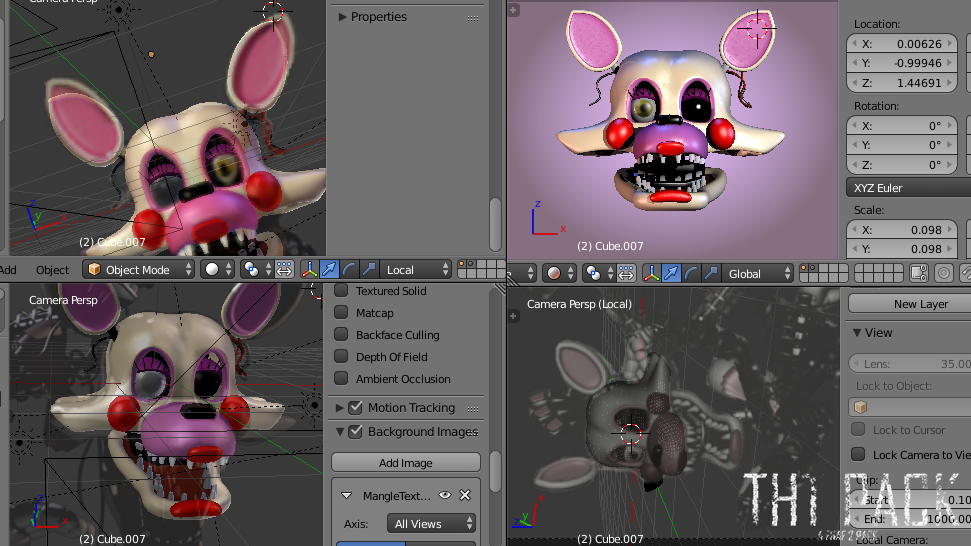Screen dimensions: 971x546
Task: Click Rotation Y field 0°
Action: tap(902, 145)
